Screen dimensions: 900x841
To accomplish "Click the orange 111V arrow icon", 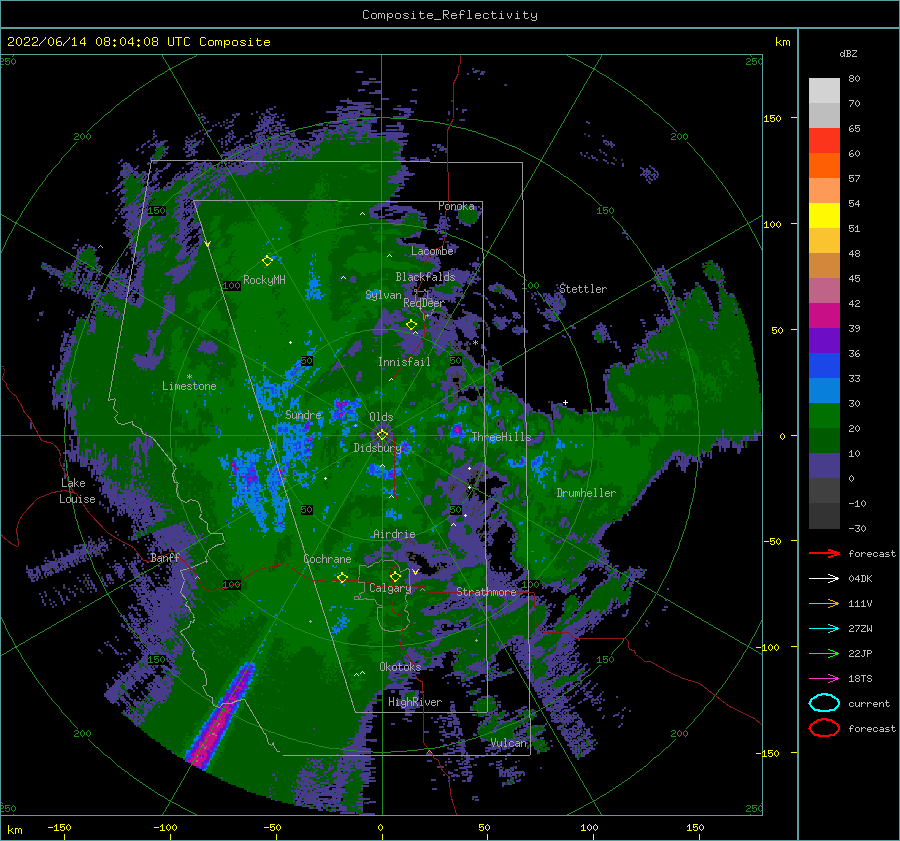I will coord(824,603).
